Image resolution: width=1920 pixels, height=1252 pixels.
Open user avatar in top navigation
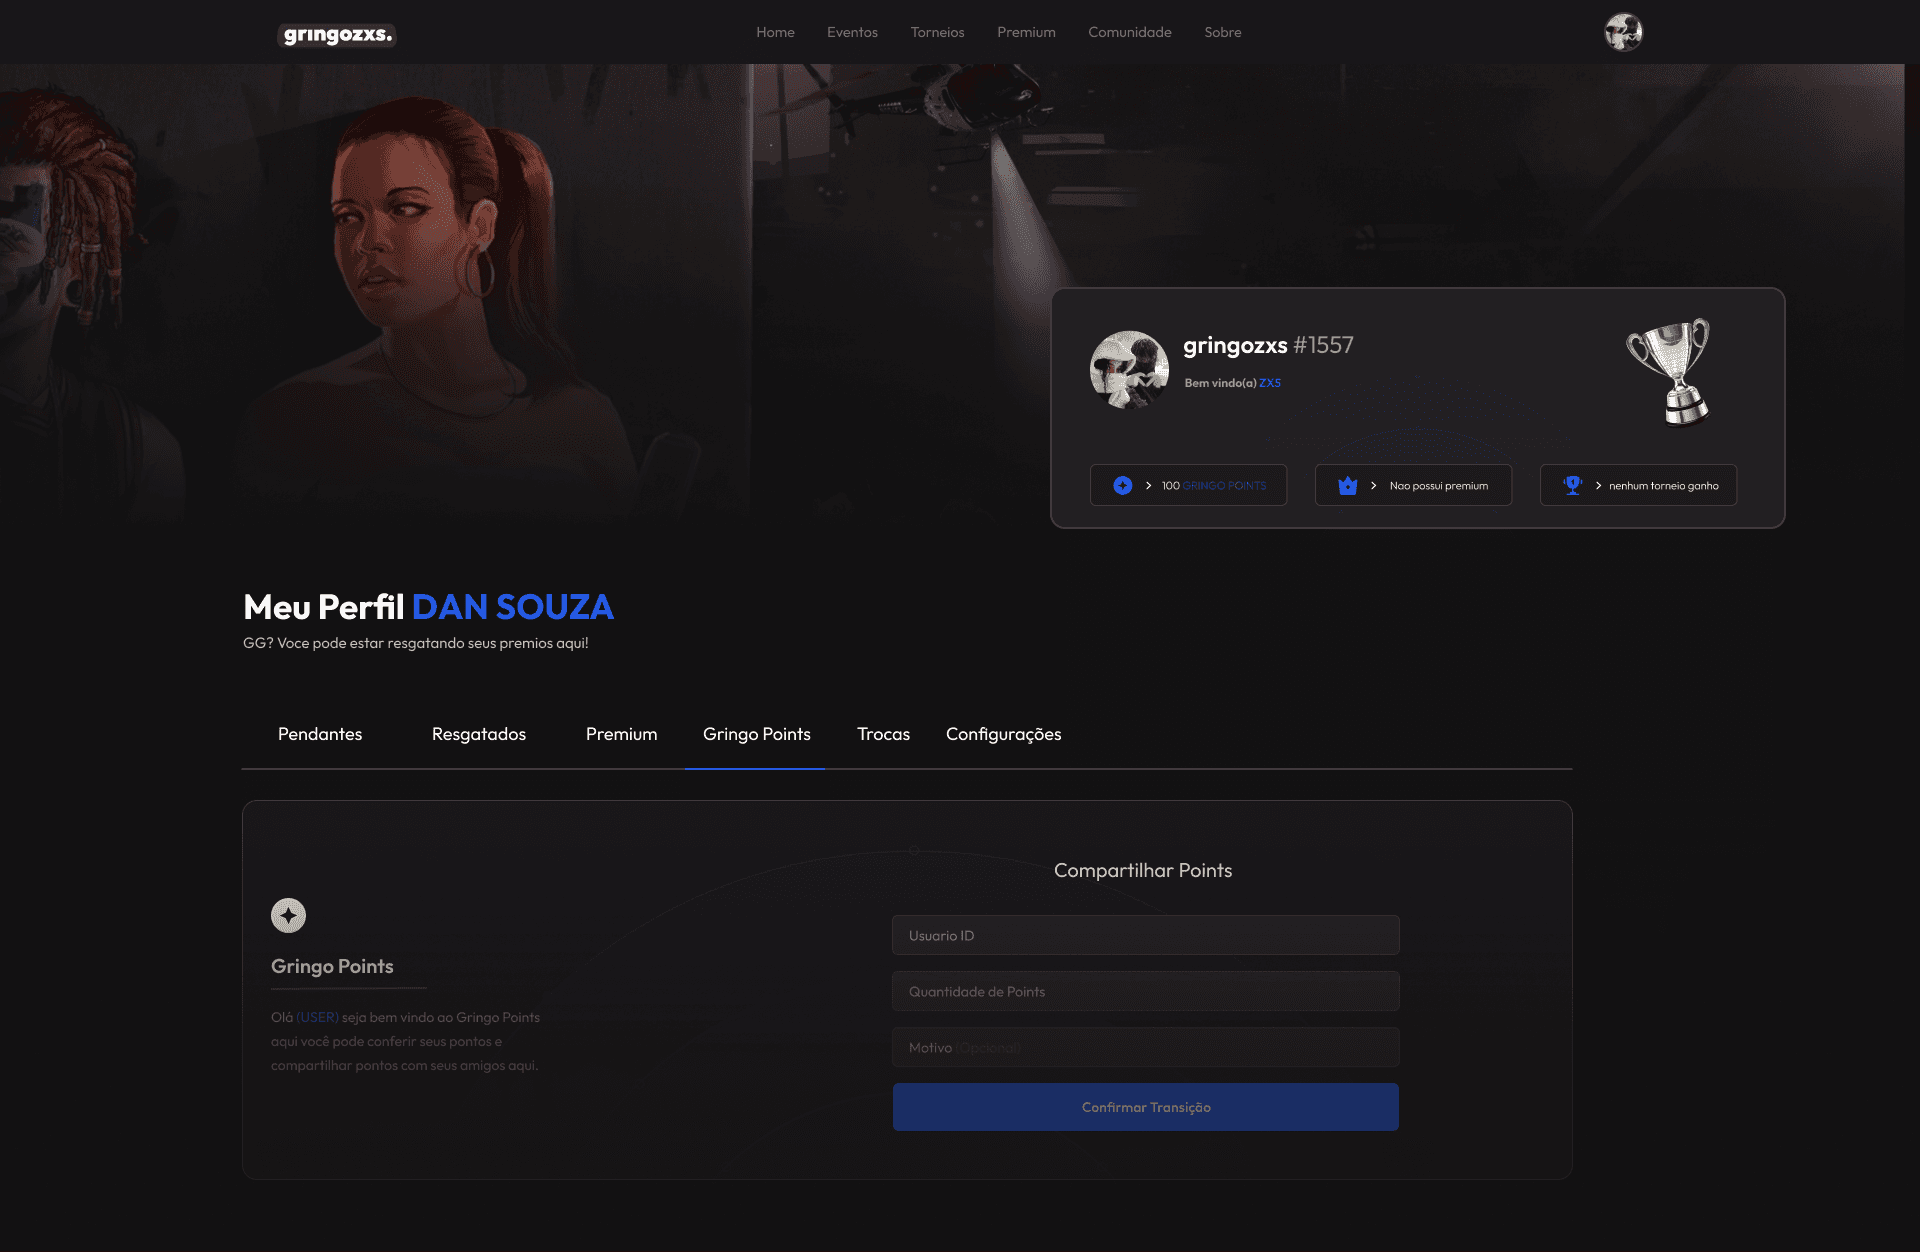pyautogui.click(x=1623, y=32)
